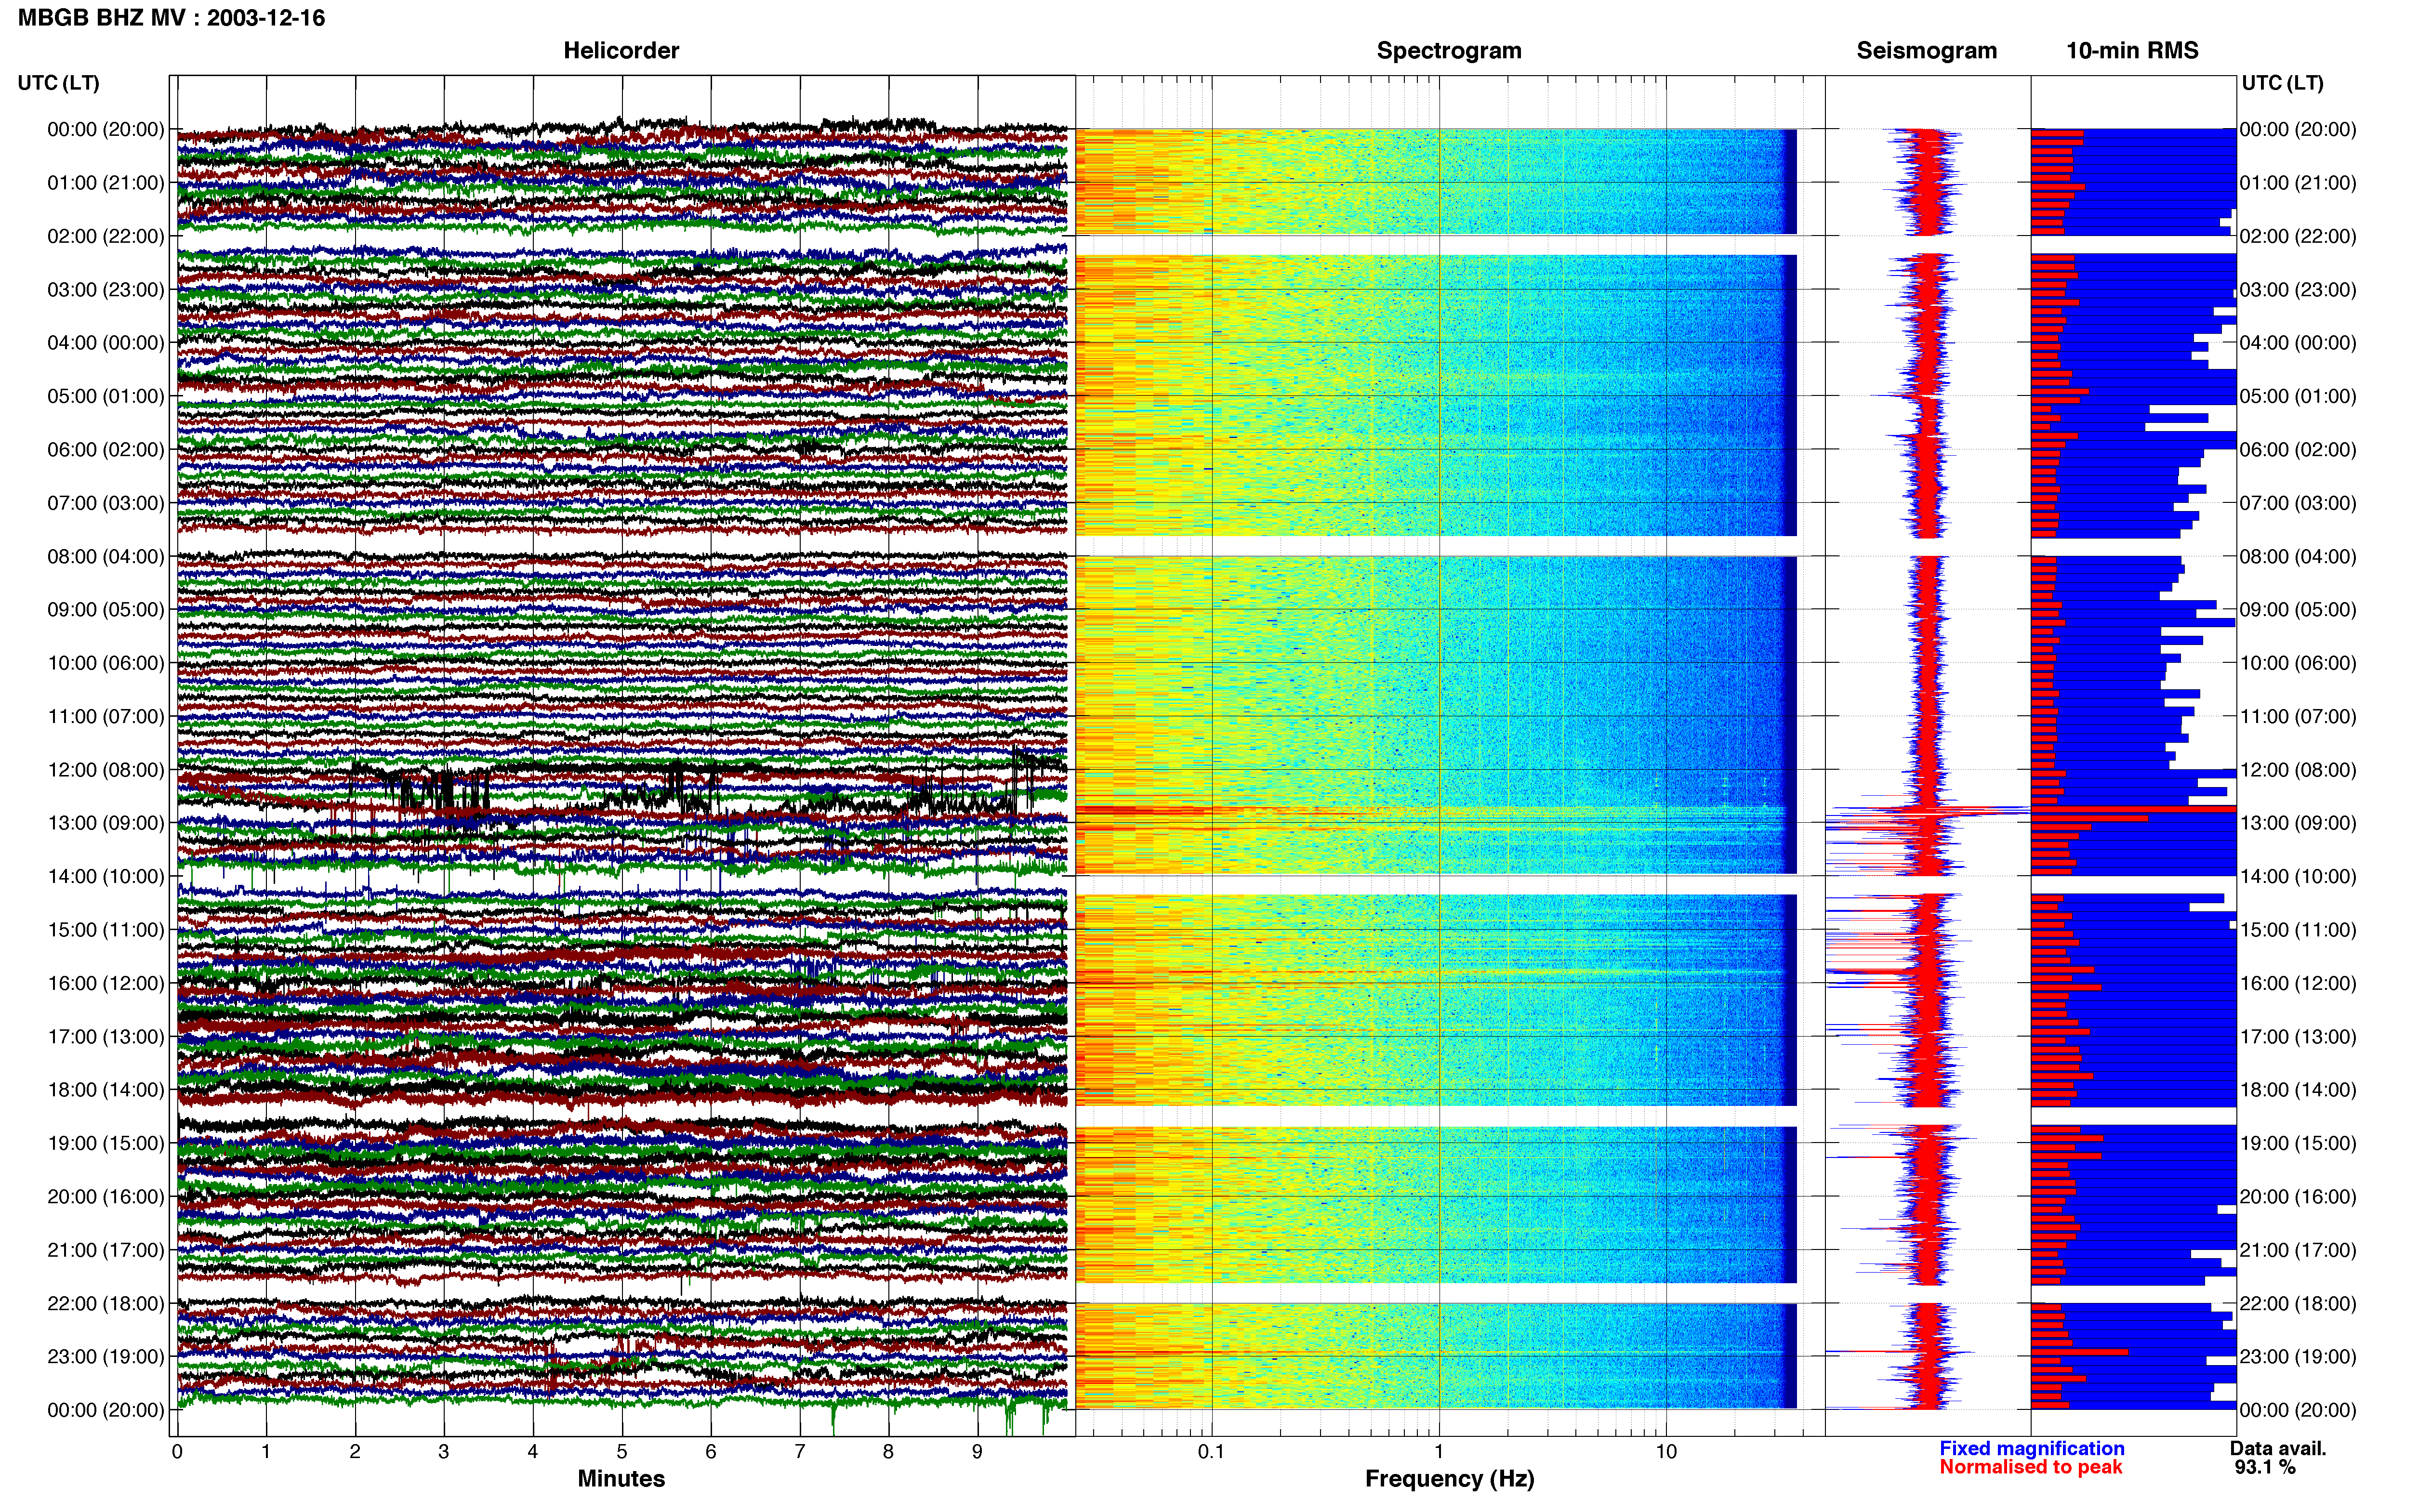This screenshot has height=1512, width=2418.
Task: Click RMS-side time label "17:00 (13:00)"
Action: point(2298,1037)
